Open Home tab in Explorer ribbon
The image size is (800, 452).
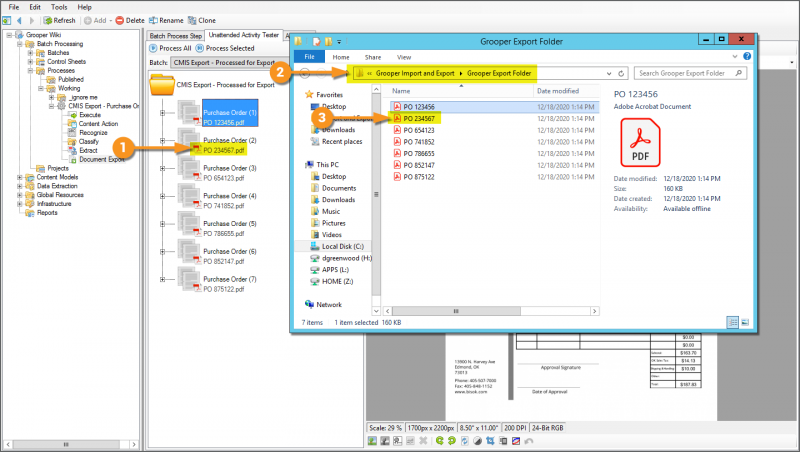tap(341, 57)
